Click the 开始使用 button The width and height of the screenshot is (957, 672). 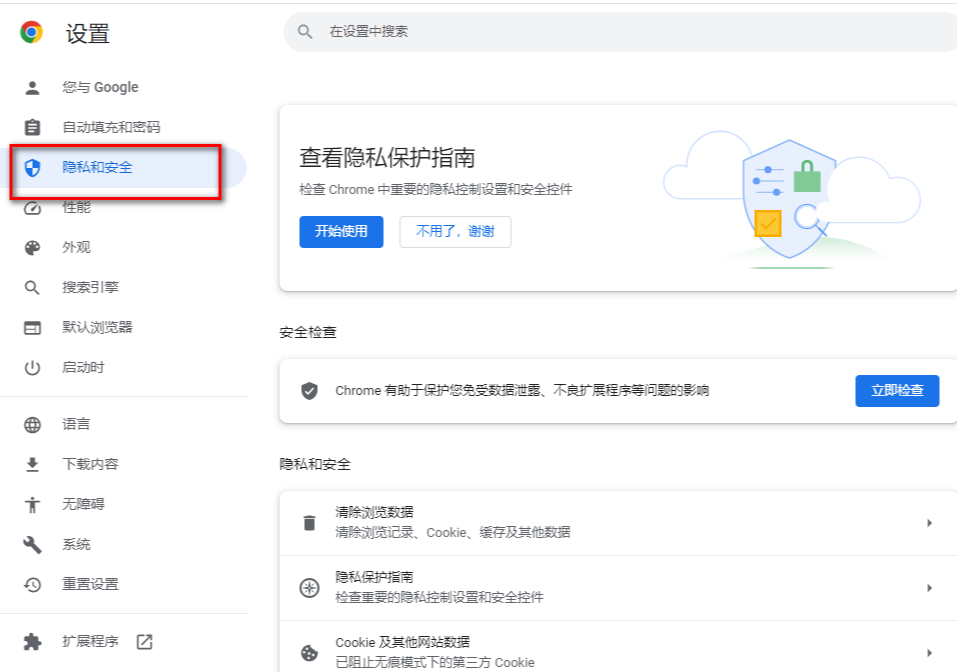pyautogui.click(x=341, y=232)
